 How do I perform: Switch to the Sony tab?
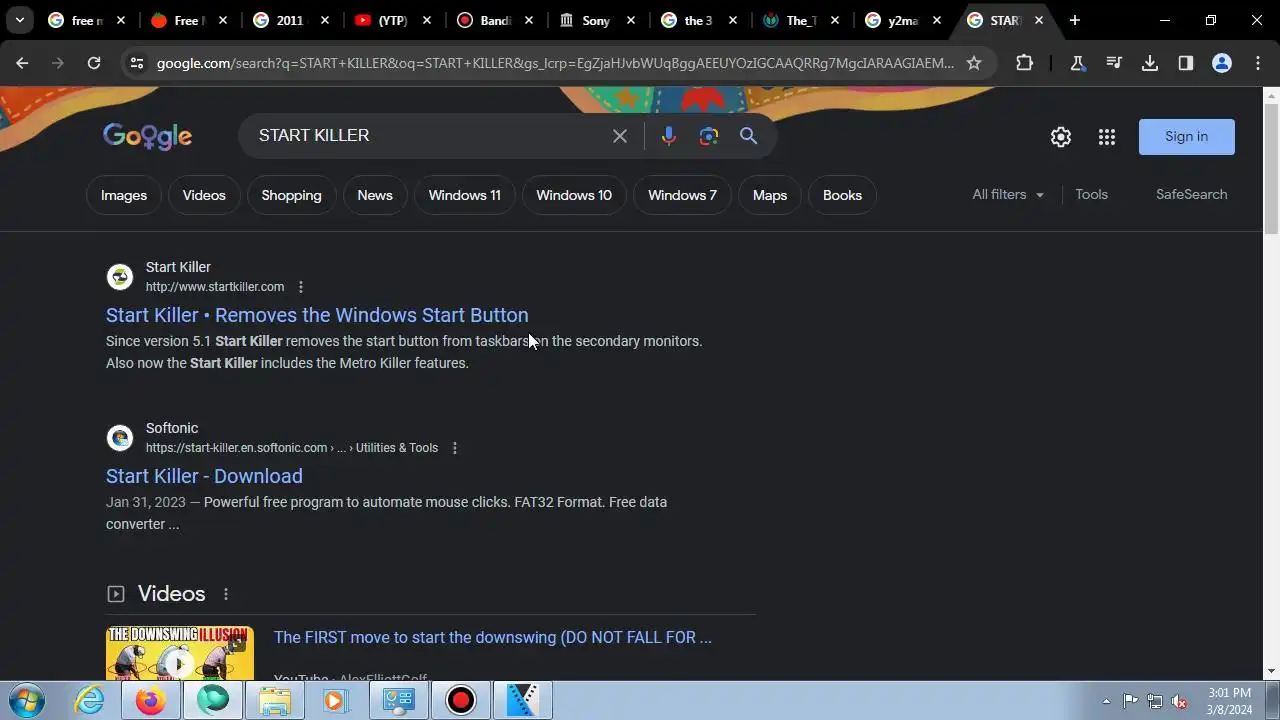(x=596, y=20)
